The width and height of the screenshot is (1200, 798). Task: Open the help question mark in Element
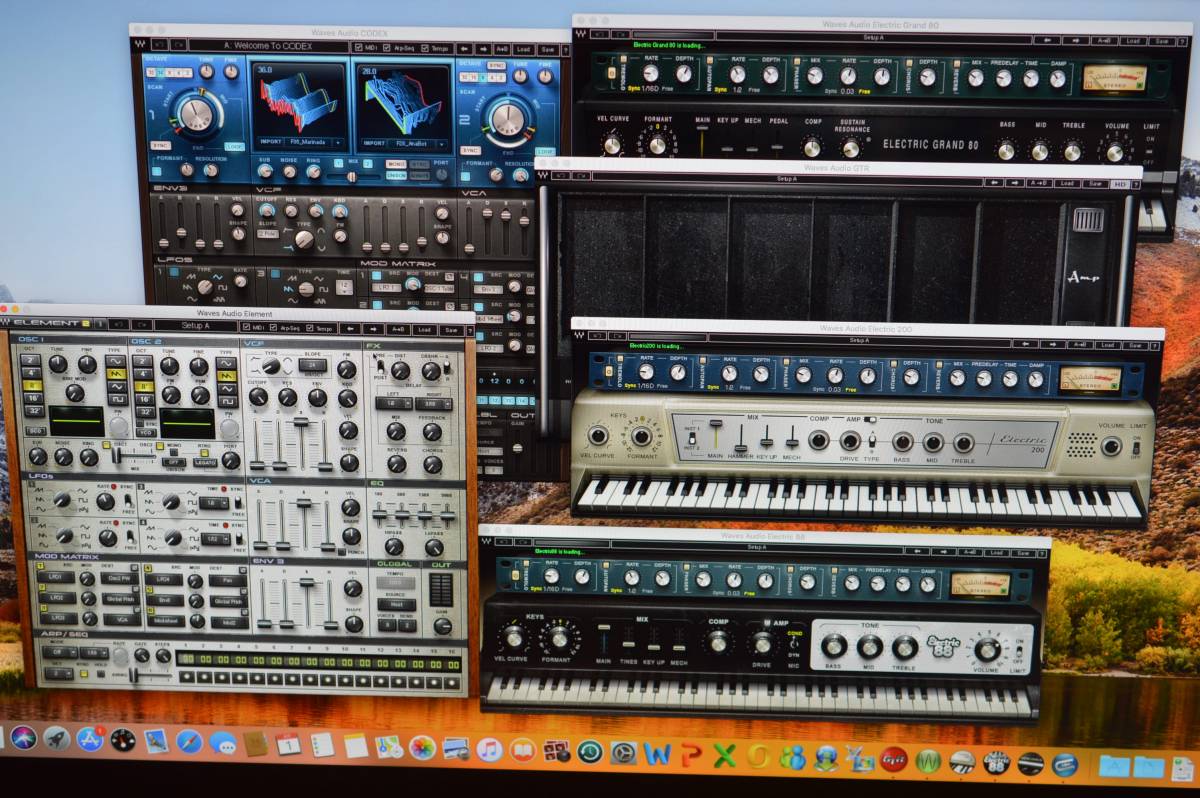(468, 329)
